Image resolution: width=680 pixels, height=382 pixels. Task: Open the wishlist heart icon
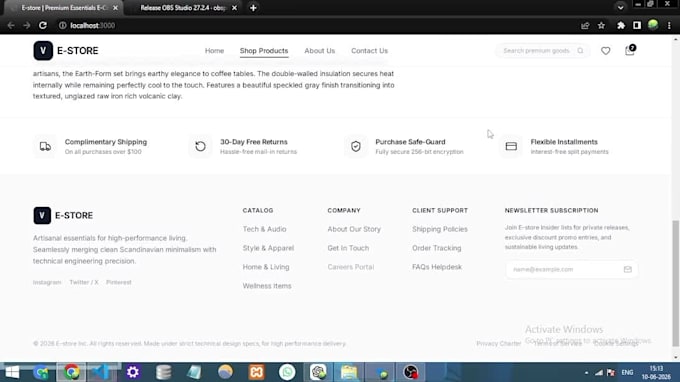605,51
